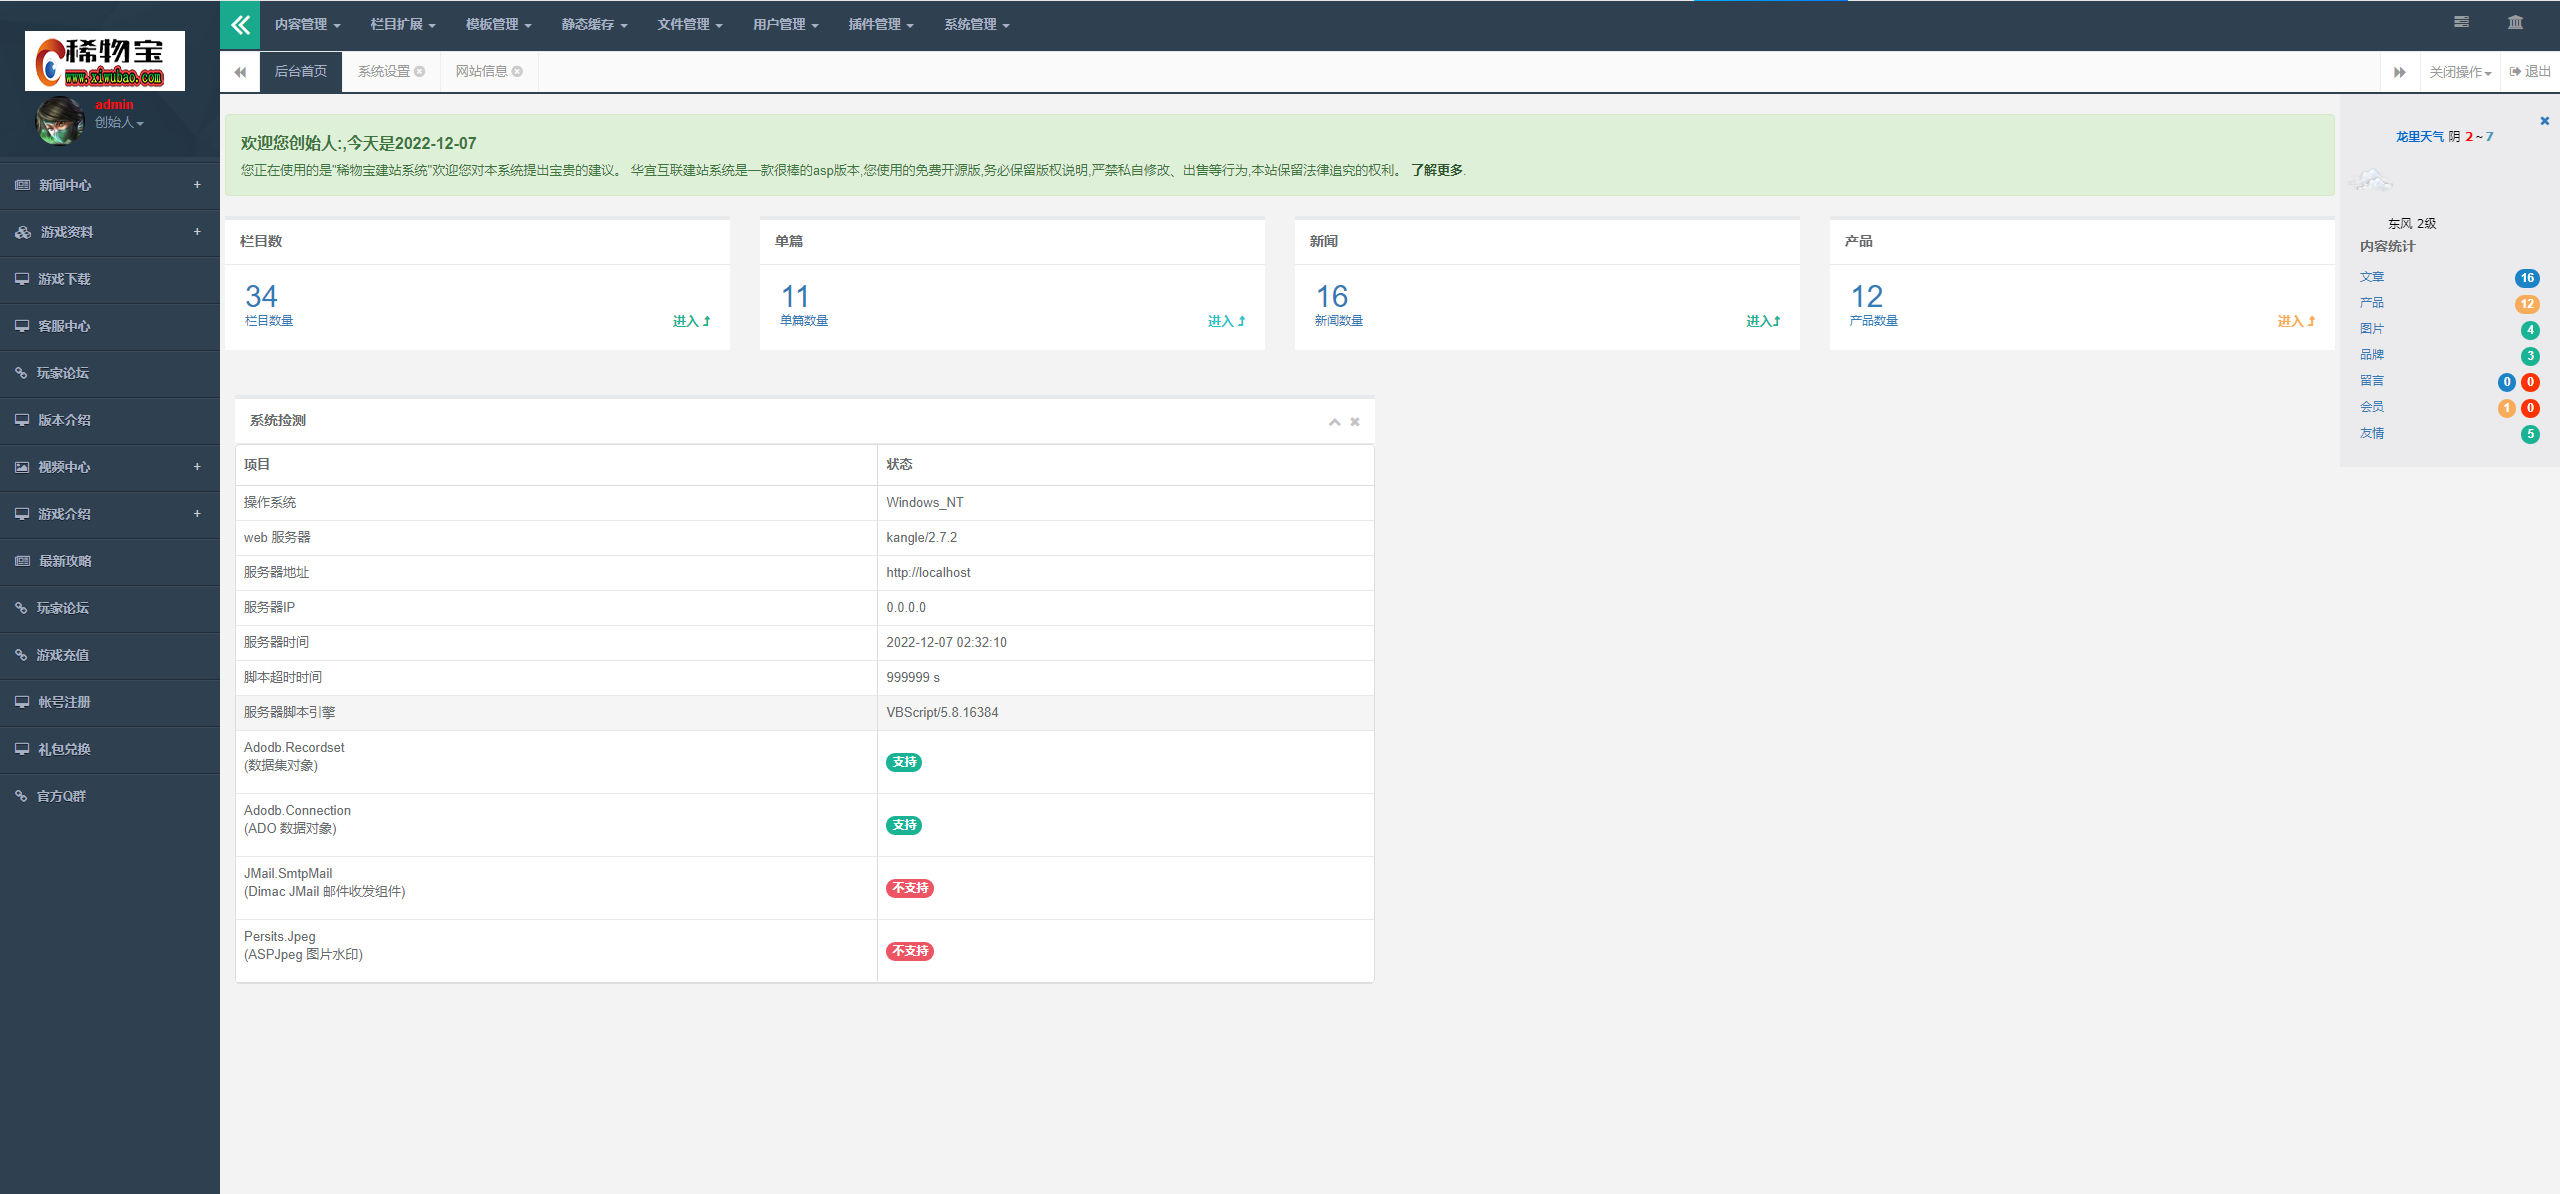Expand 视频中心 submenu plus icon
Screen dimensions: 2560x1194
[197, 467]
